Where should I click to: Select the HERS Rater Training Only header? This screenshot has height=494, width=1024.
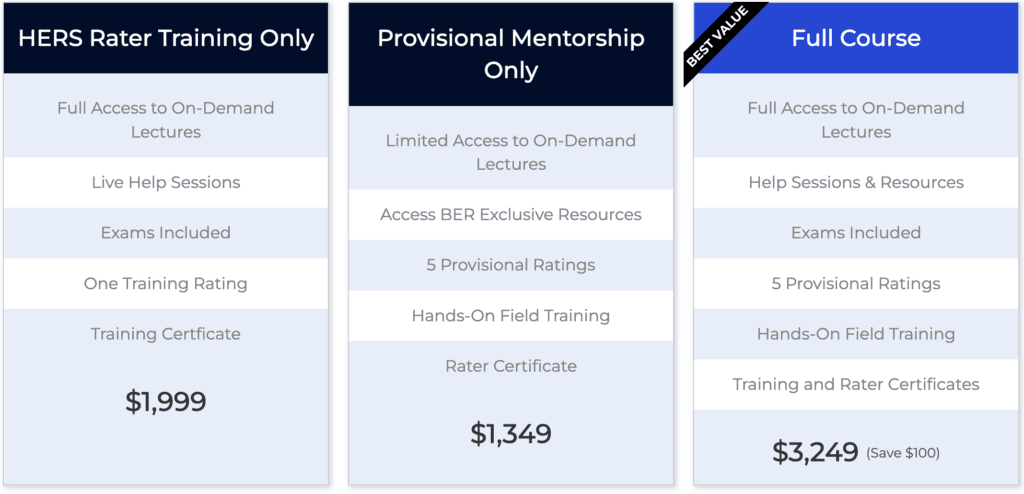click(166, 38)
